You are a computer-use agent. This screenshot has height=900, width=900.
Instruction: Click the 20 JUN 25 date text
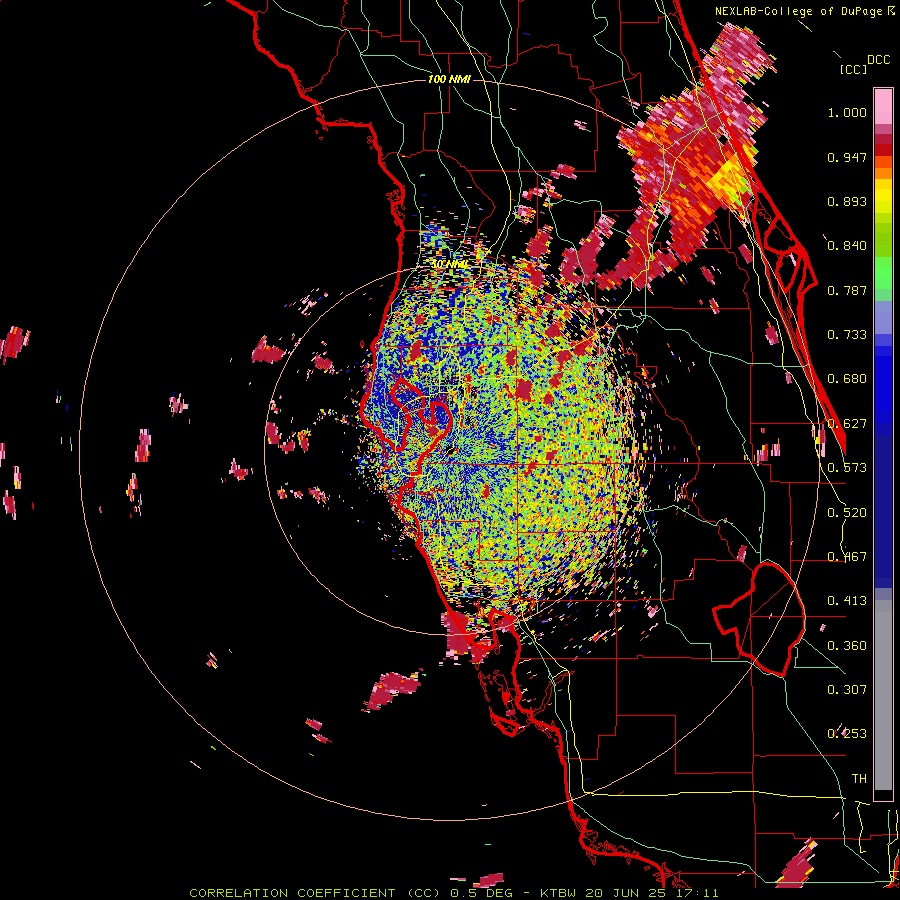[626, 893]
